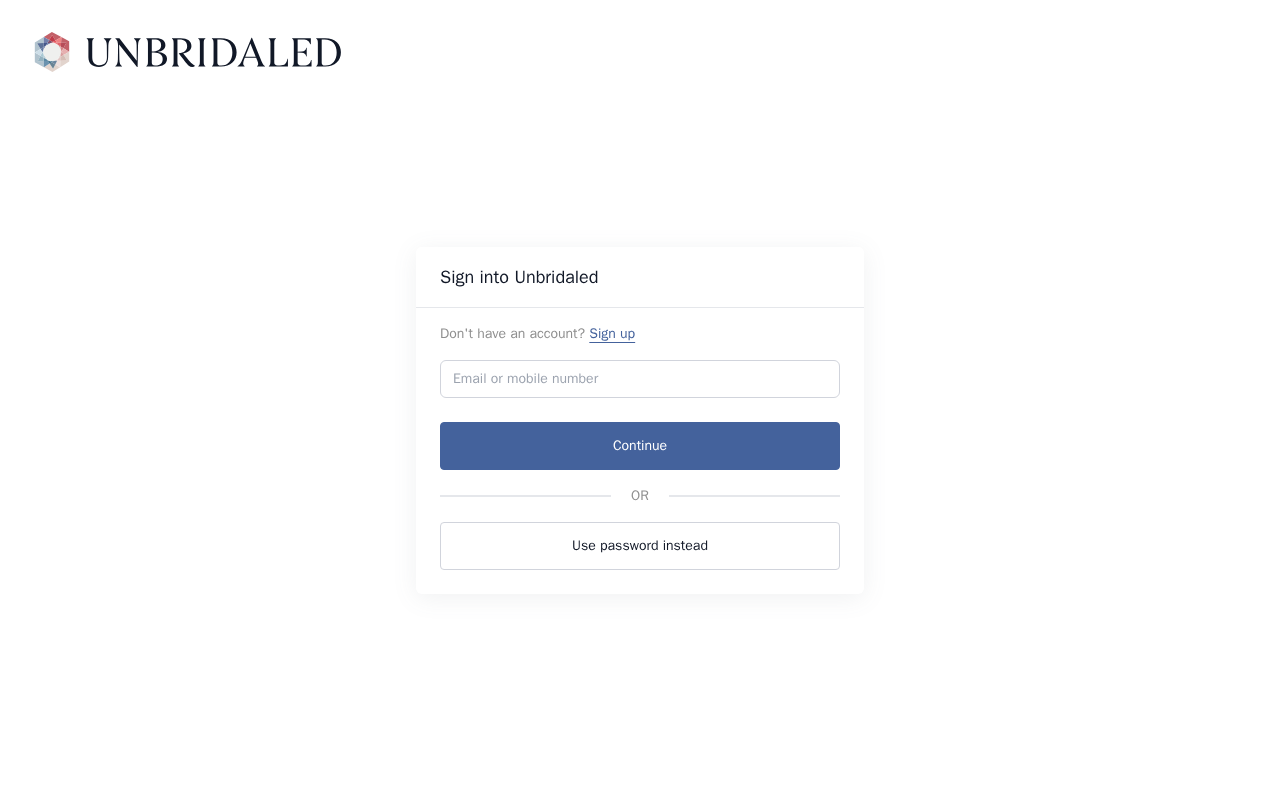Click the multicolored hexagon brand mark

tap(52, 52)
